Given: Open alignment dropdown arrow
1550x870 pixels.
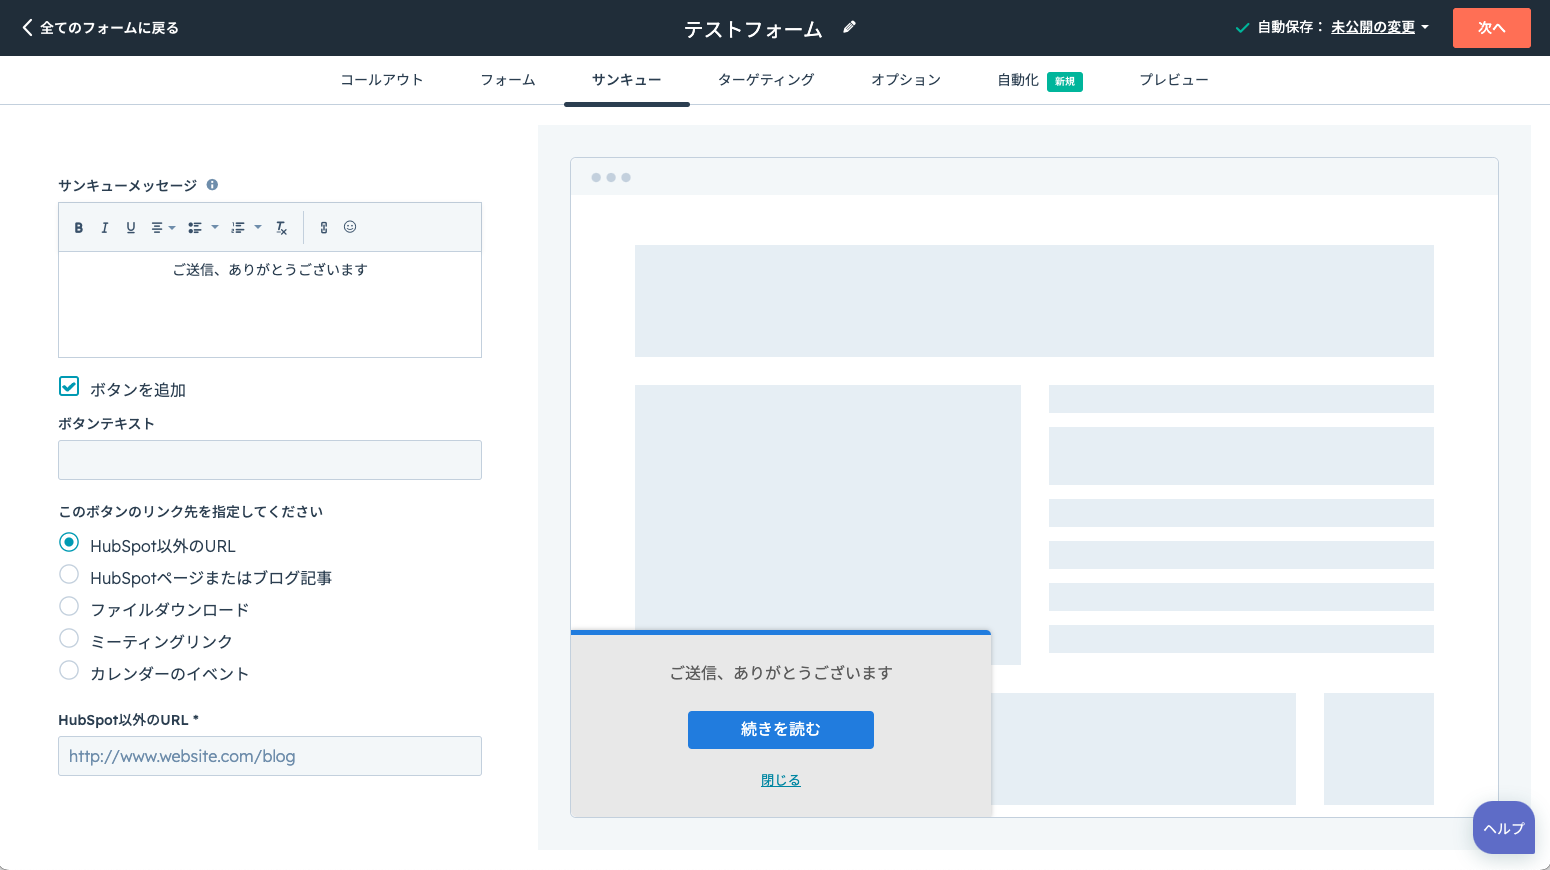Looking at the screenshot, I should coord(172,228).
